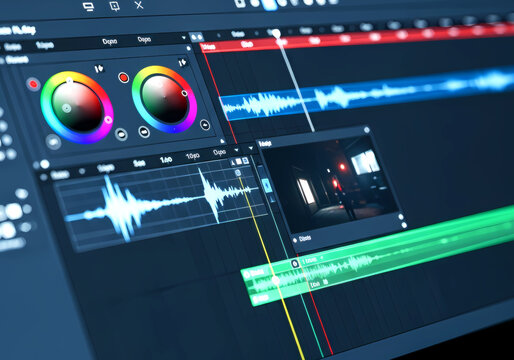Click the lower of two handles at preview's lower-right
514x360 pixels.
(x=404, y=225)
